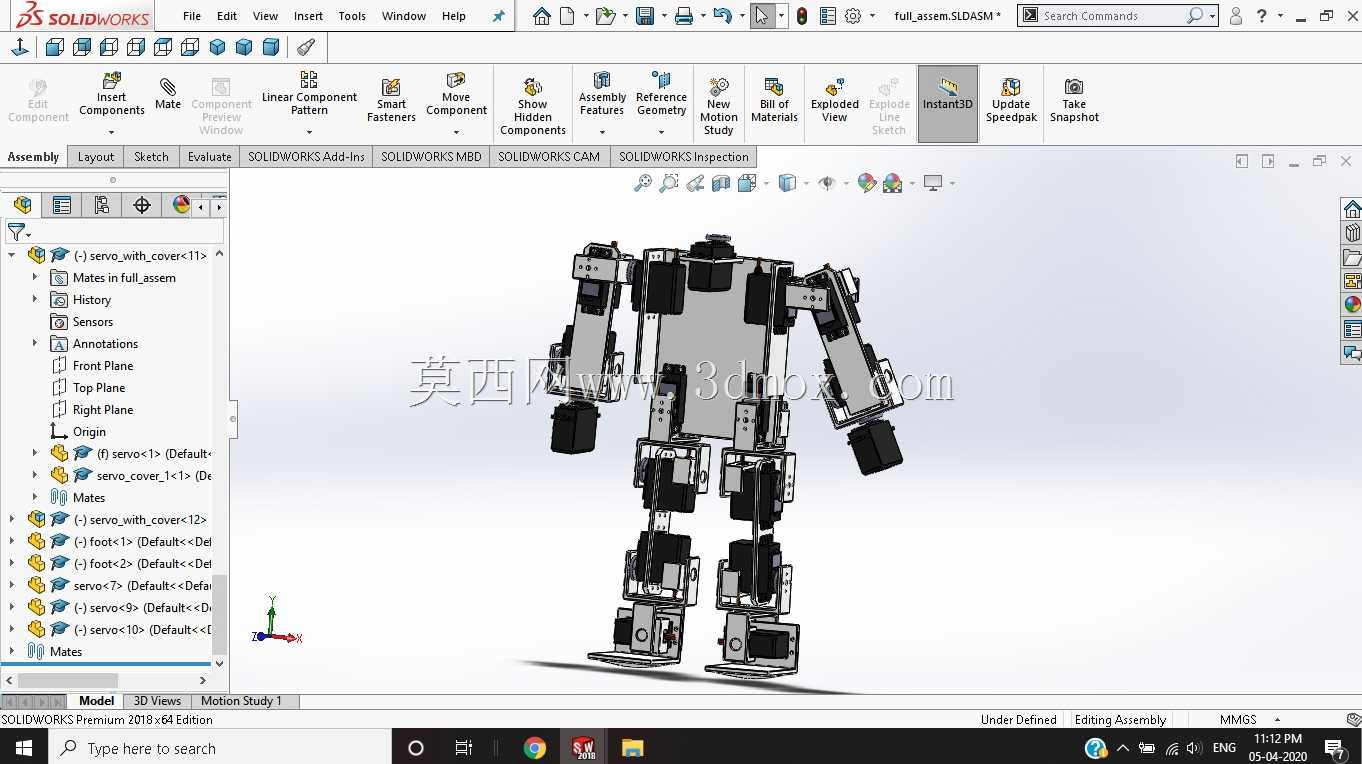The width and height of the screenshot is (1362, 764).
Task: Open the DimXpertManager crosshair tab
Action: click(x=142, y=205)
